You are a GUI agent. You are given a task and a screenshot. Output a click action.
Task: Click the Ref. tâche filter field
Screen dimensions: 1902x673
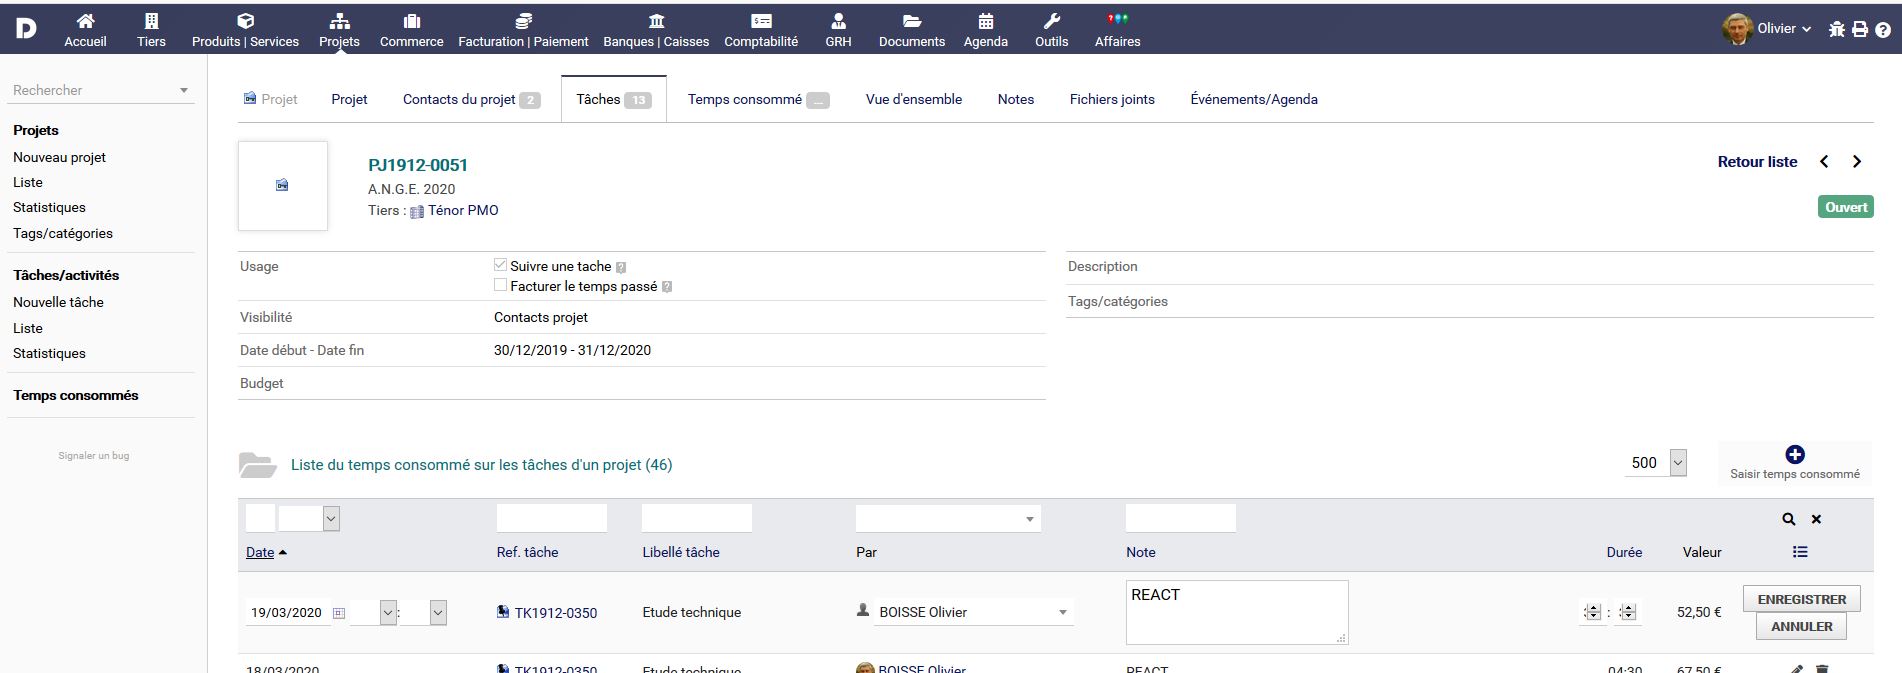click(x=552, y=518)
